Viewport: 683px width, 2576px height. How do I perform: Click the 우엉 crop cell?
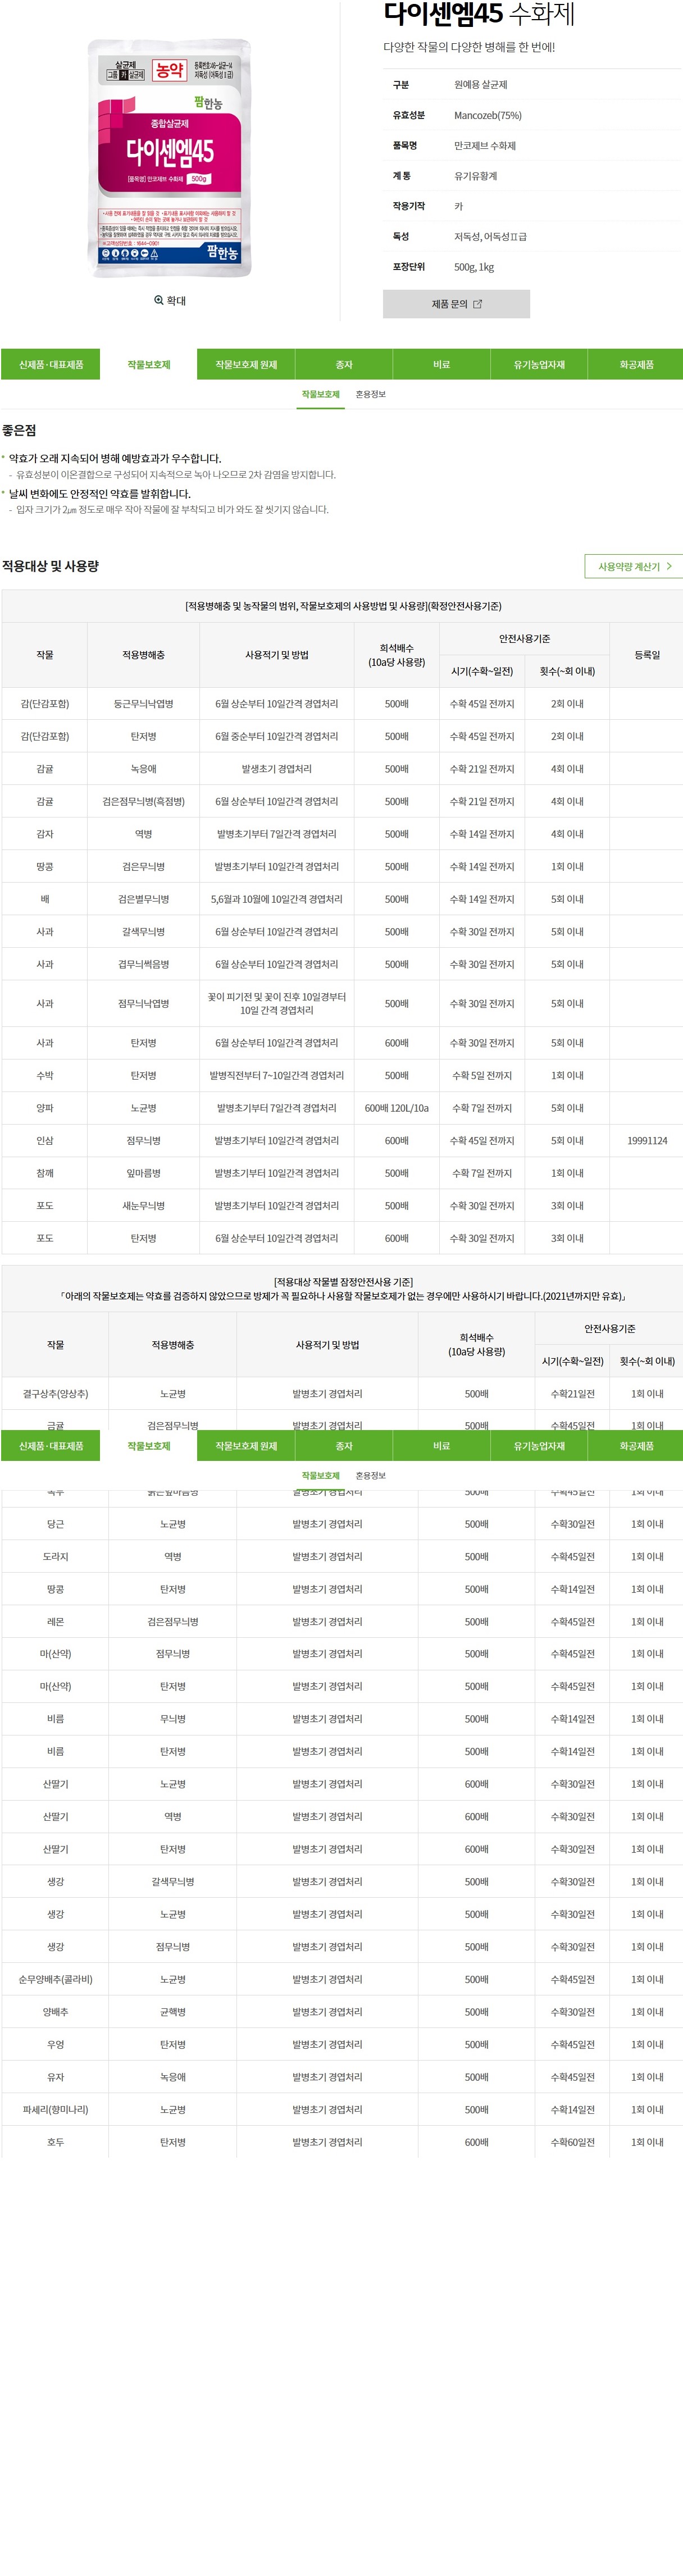pos(55,2045)
